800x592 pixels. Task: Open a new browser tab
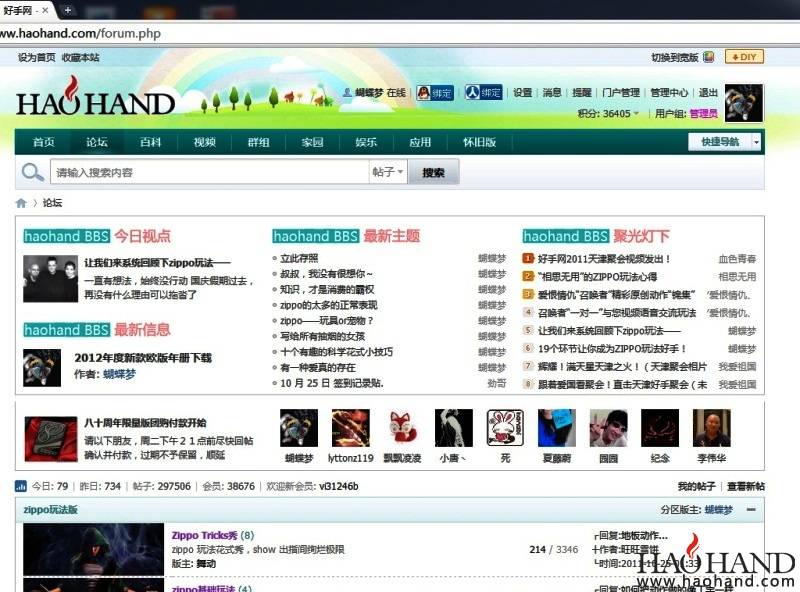pyautogui.click(x=67, y=10)
